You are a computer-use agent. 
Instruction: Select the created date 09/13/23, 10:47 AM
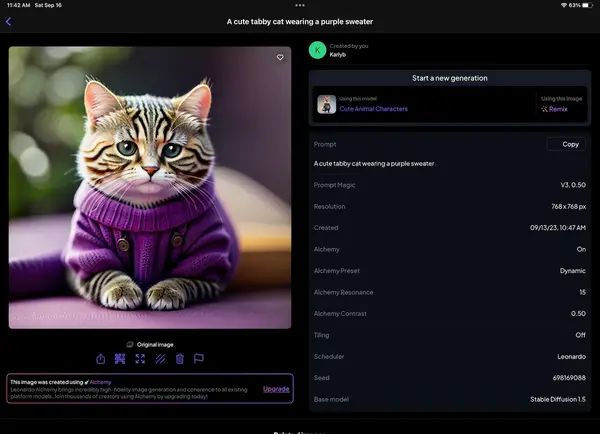click(558, 228)
